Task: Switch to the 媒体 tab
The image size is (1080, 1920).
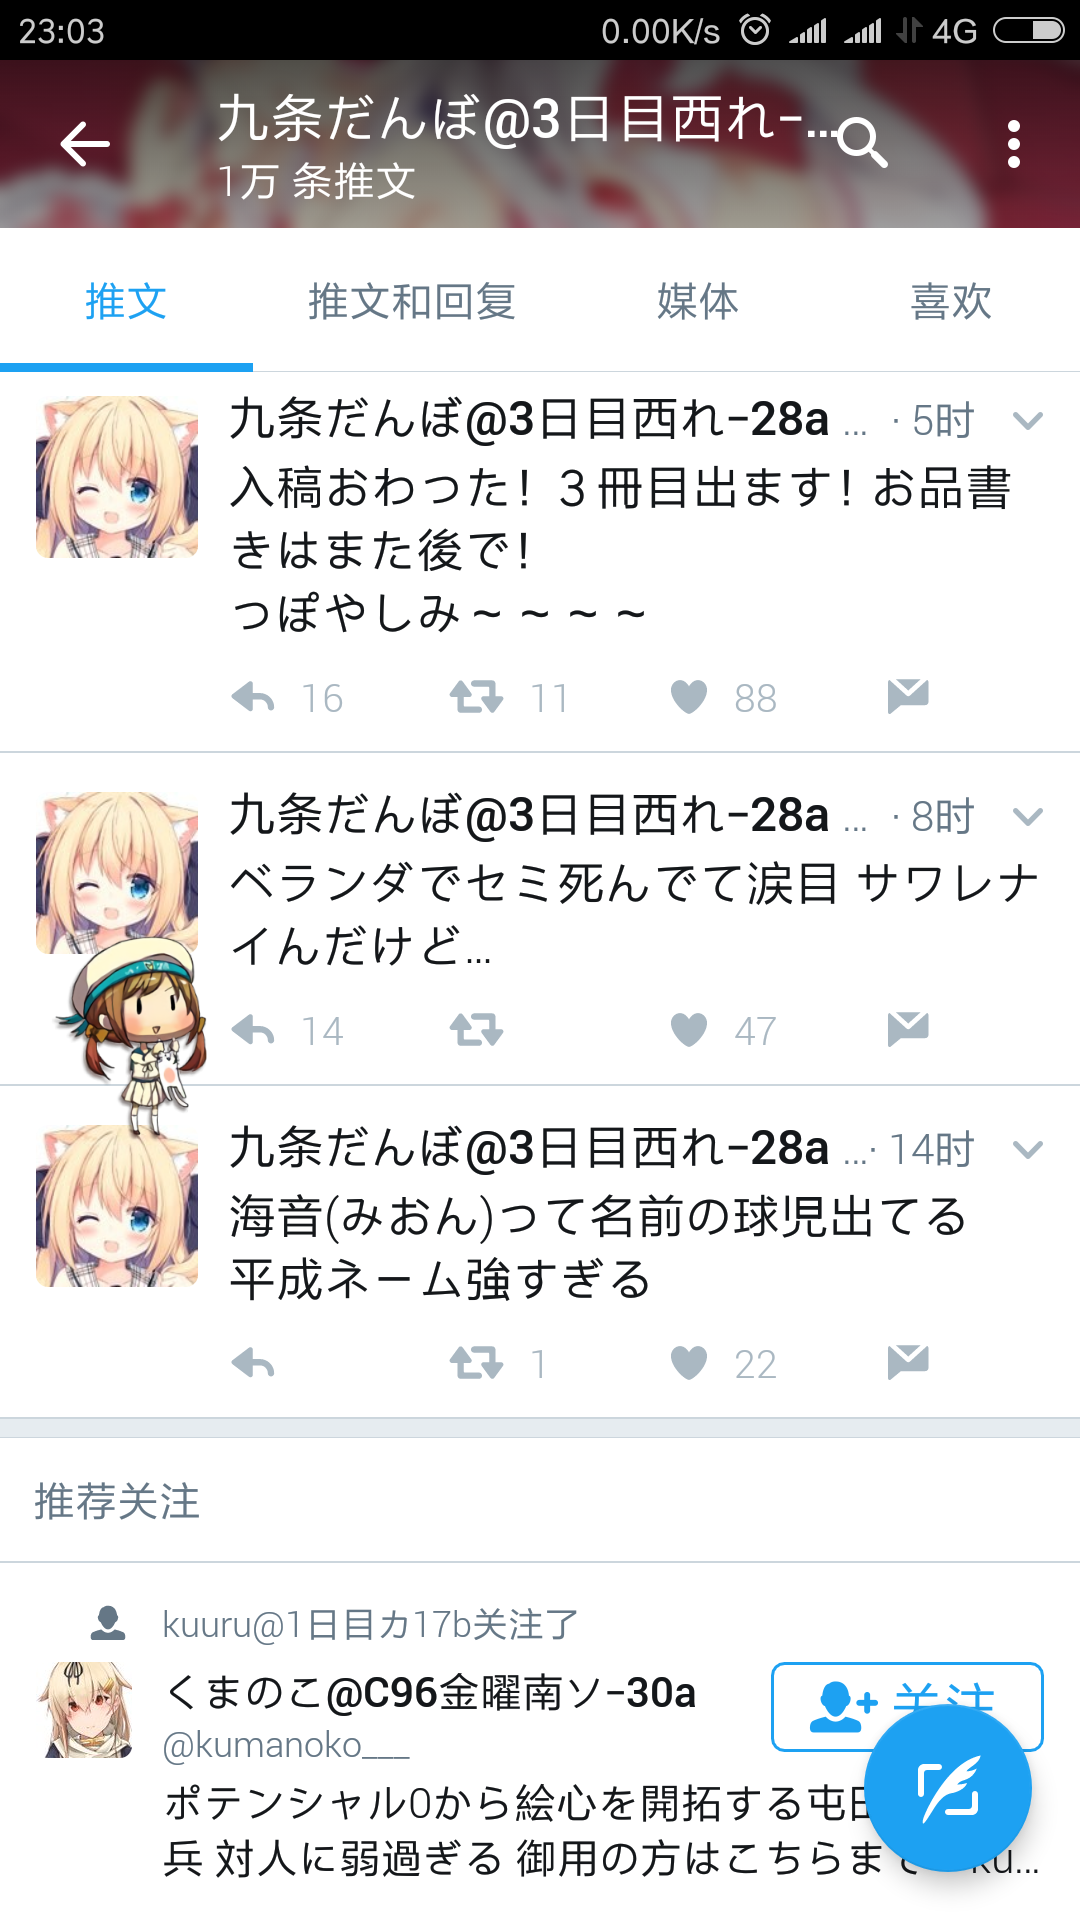Action: click(698, 301)
